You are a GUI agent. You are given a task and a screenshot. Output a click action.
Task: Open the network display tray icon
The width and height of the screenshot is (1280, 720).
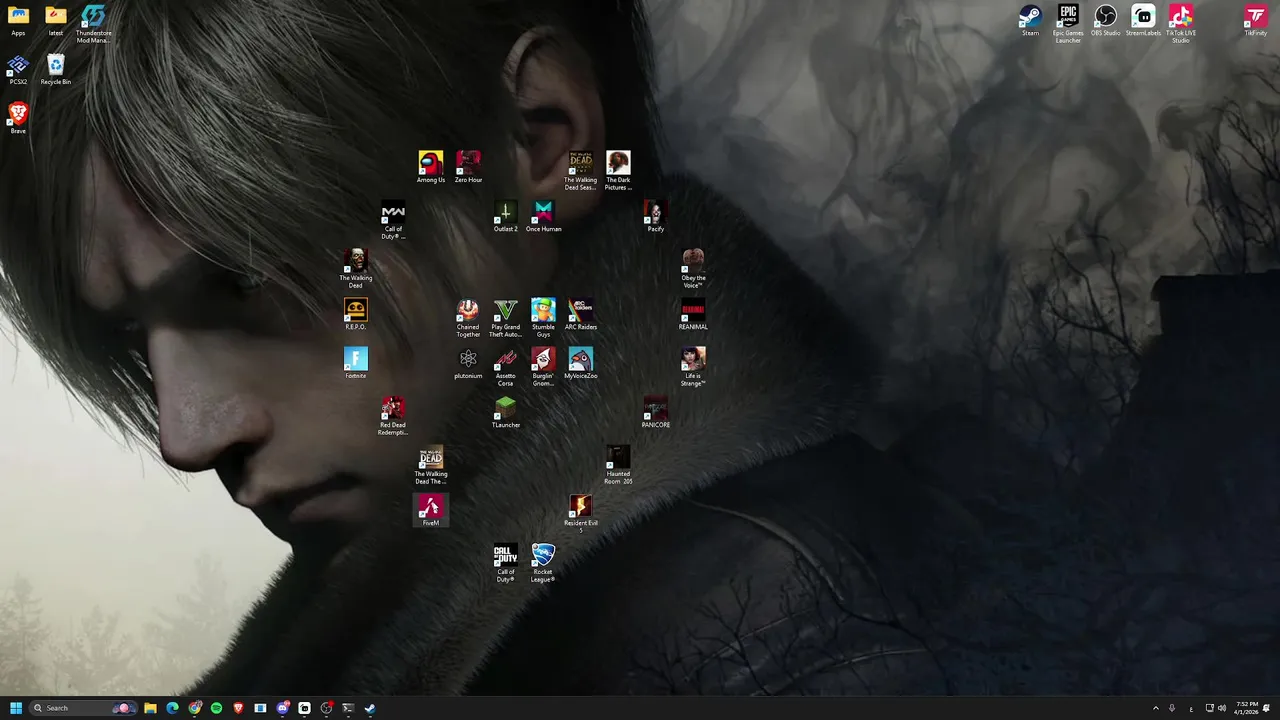1209,708
